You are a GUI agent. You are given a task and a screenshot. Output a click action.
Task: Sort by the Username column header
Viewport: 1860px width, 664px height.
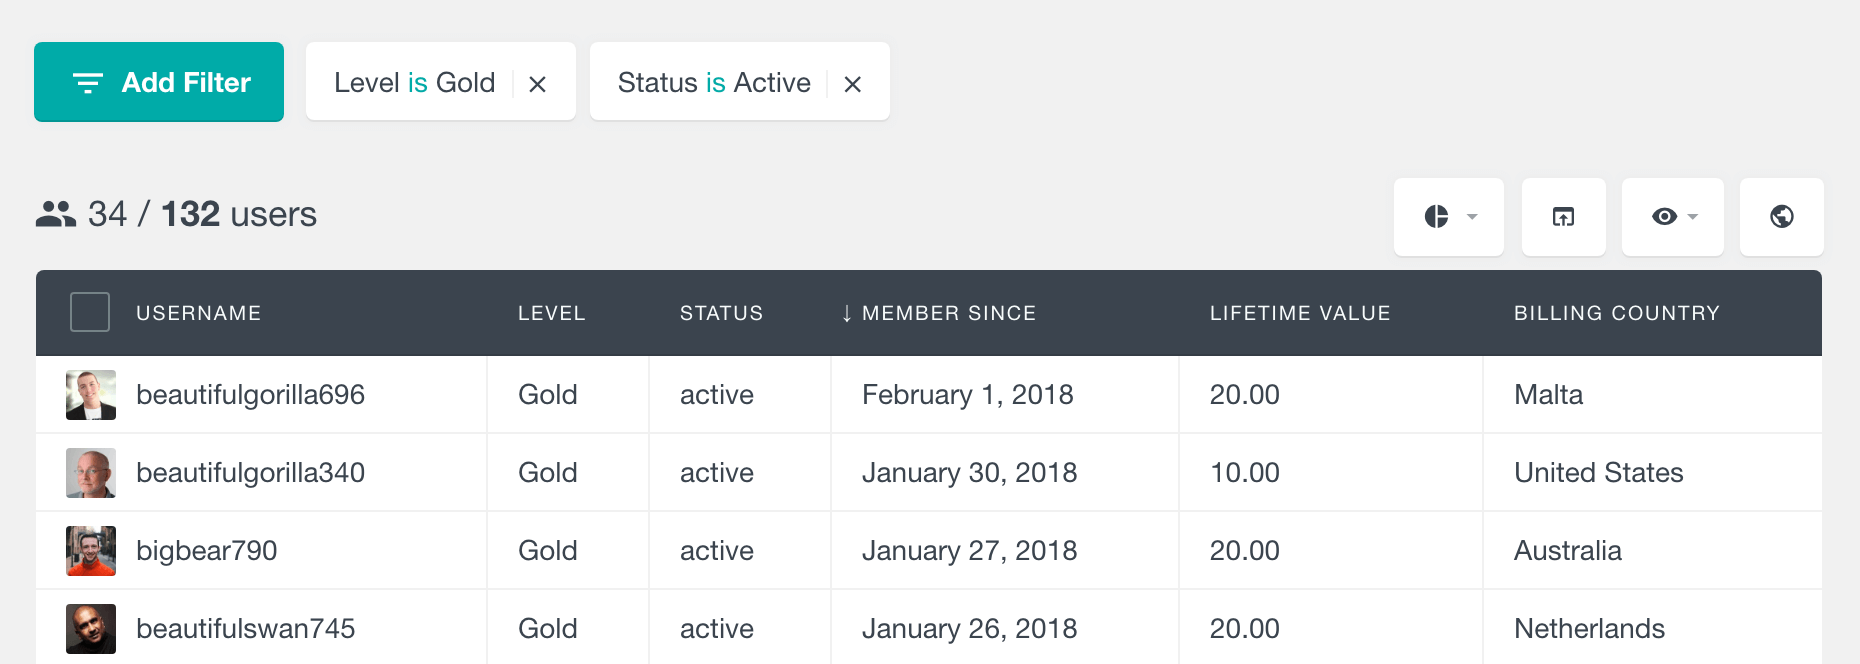198,313
